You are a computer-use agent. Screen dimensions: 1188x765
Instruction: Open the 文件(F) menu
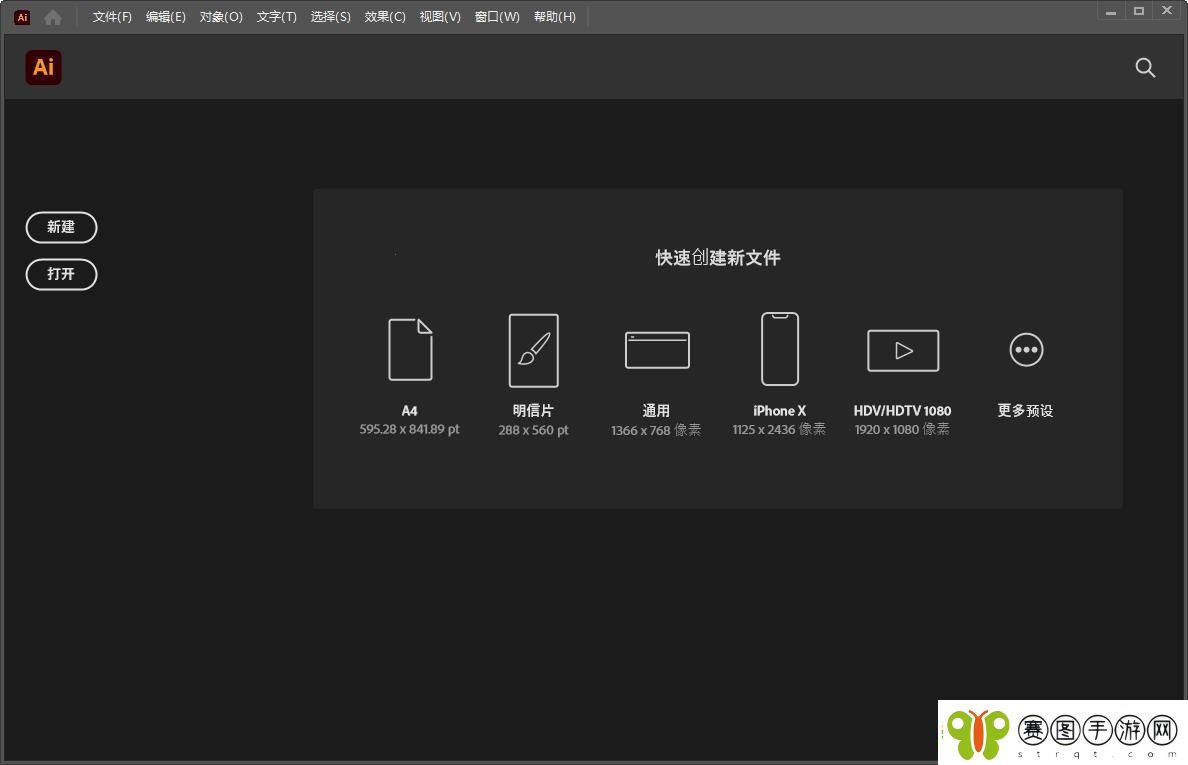[112, 17]
